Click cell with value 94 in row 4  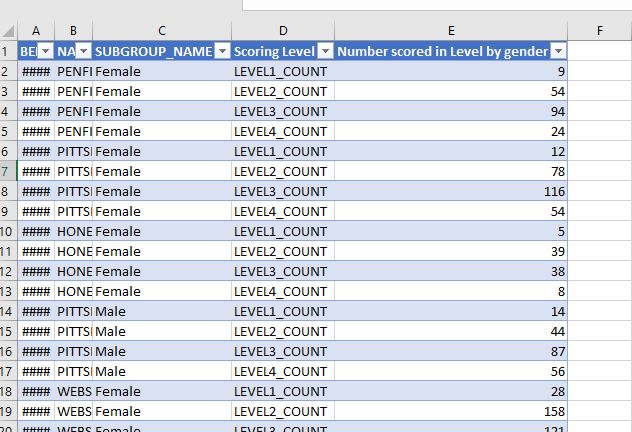tap(451, 111)
